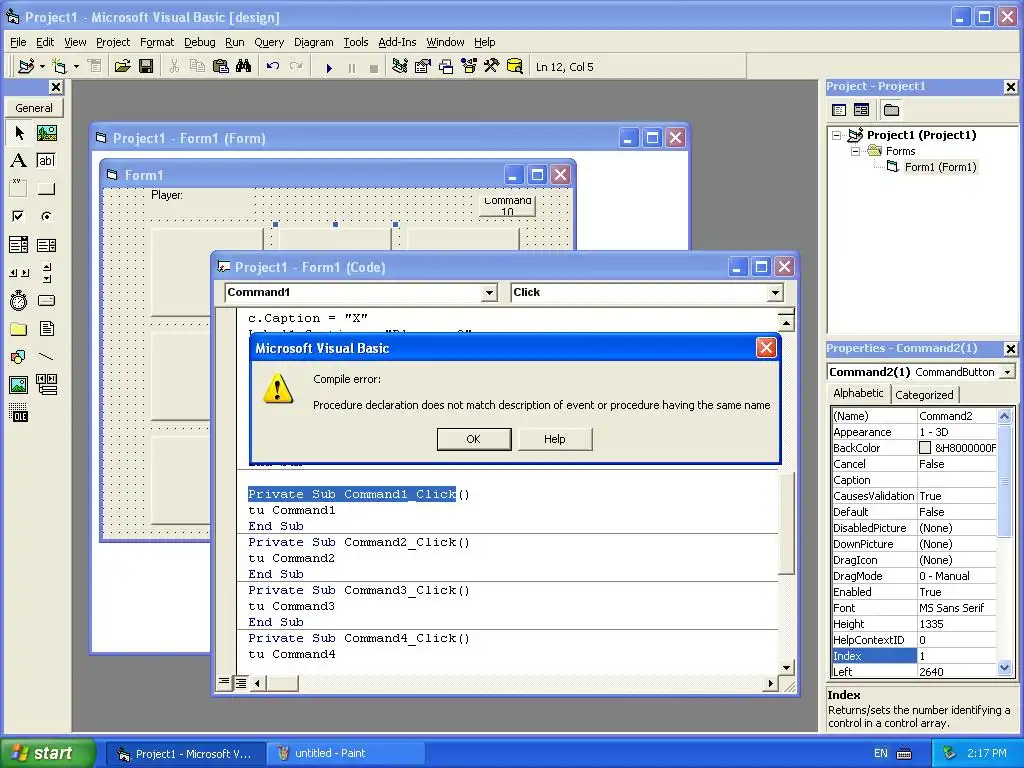Select the horizontal scroll bar tool
The image size is (1024, 768).
19,273
